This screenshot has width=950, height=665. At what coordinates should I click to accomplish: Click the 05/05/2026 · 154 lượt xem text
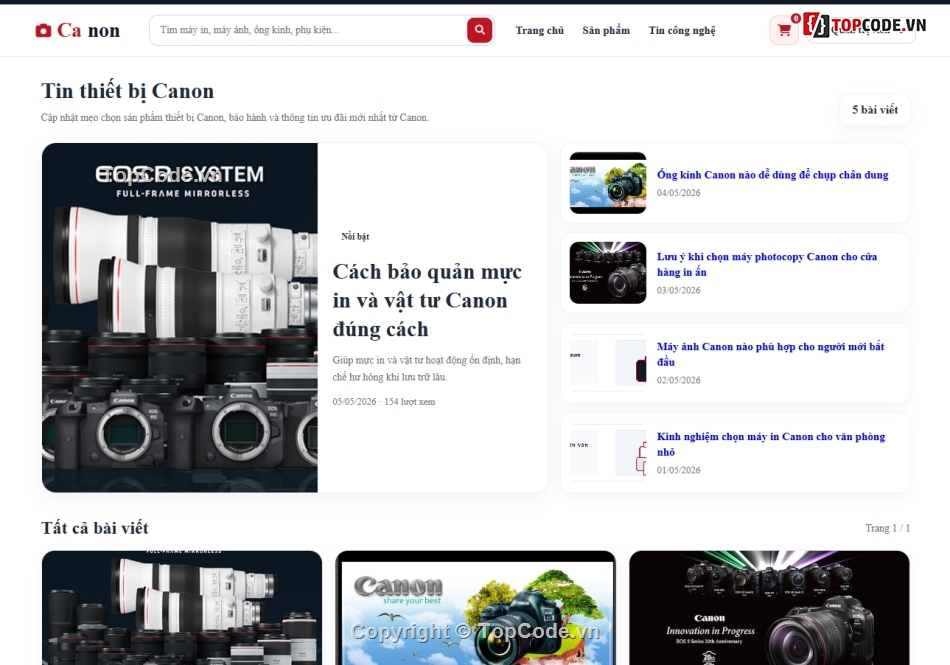coord(384,402)
